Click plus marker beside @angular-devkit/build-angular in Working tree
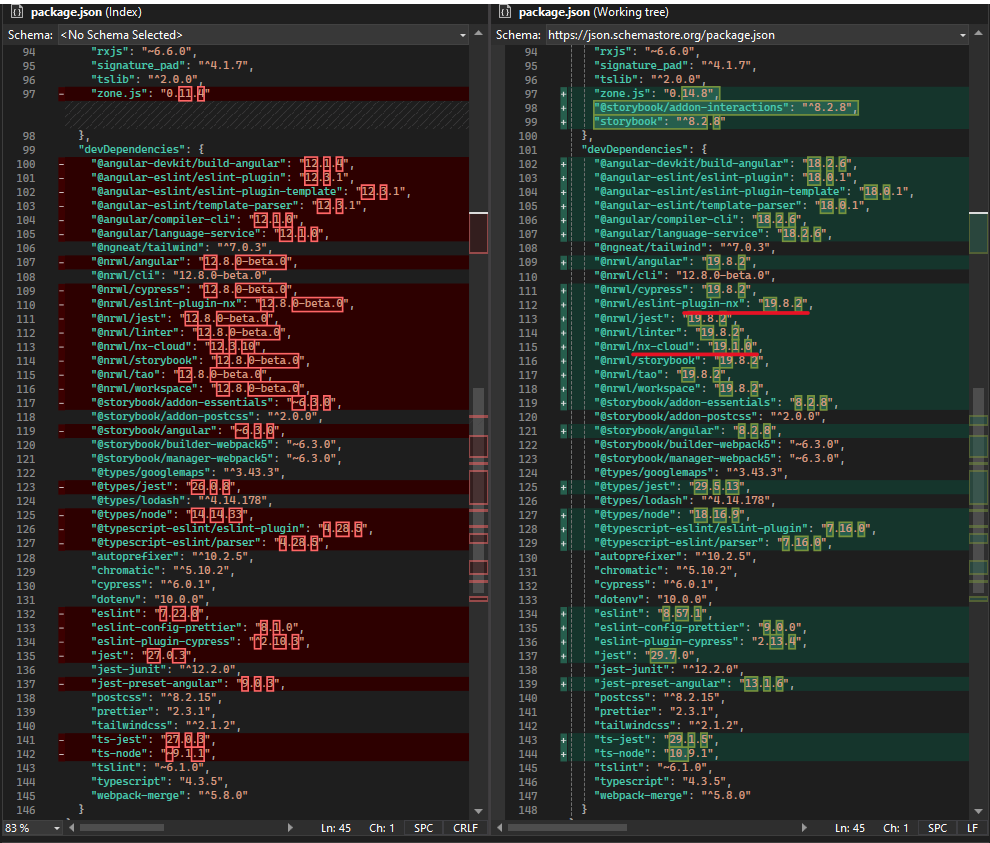Screen dimensions: 990x843 click(563, 164)
